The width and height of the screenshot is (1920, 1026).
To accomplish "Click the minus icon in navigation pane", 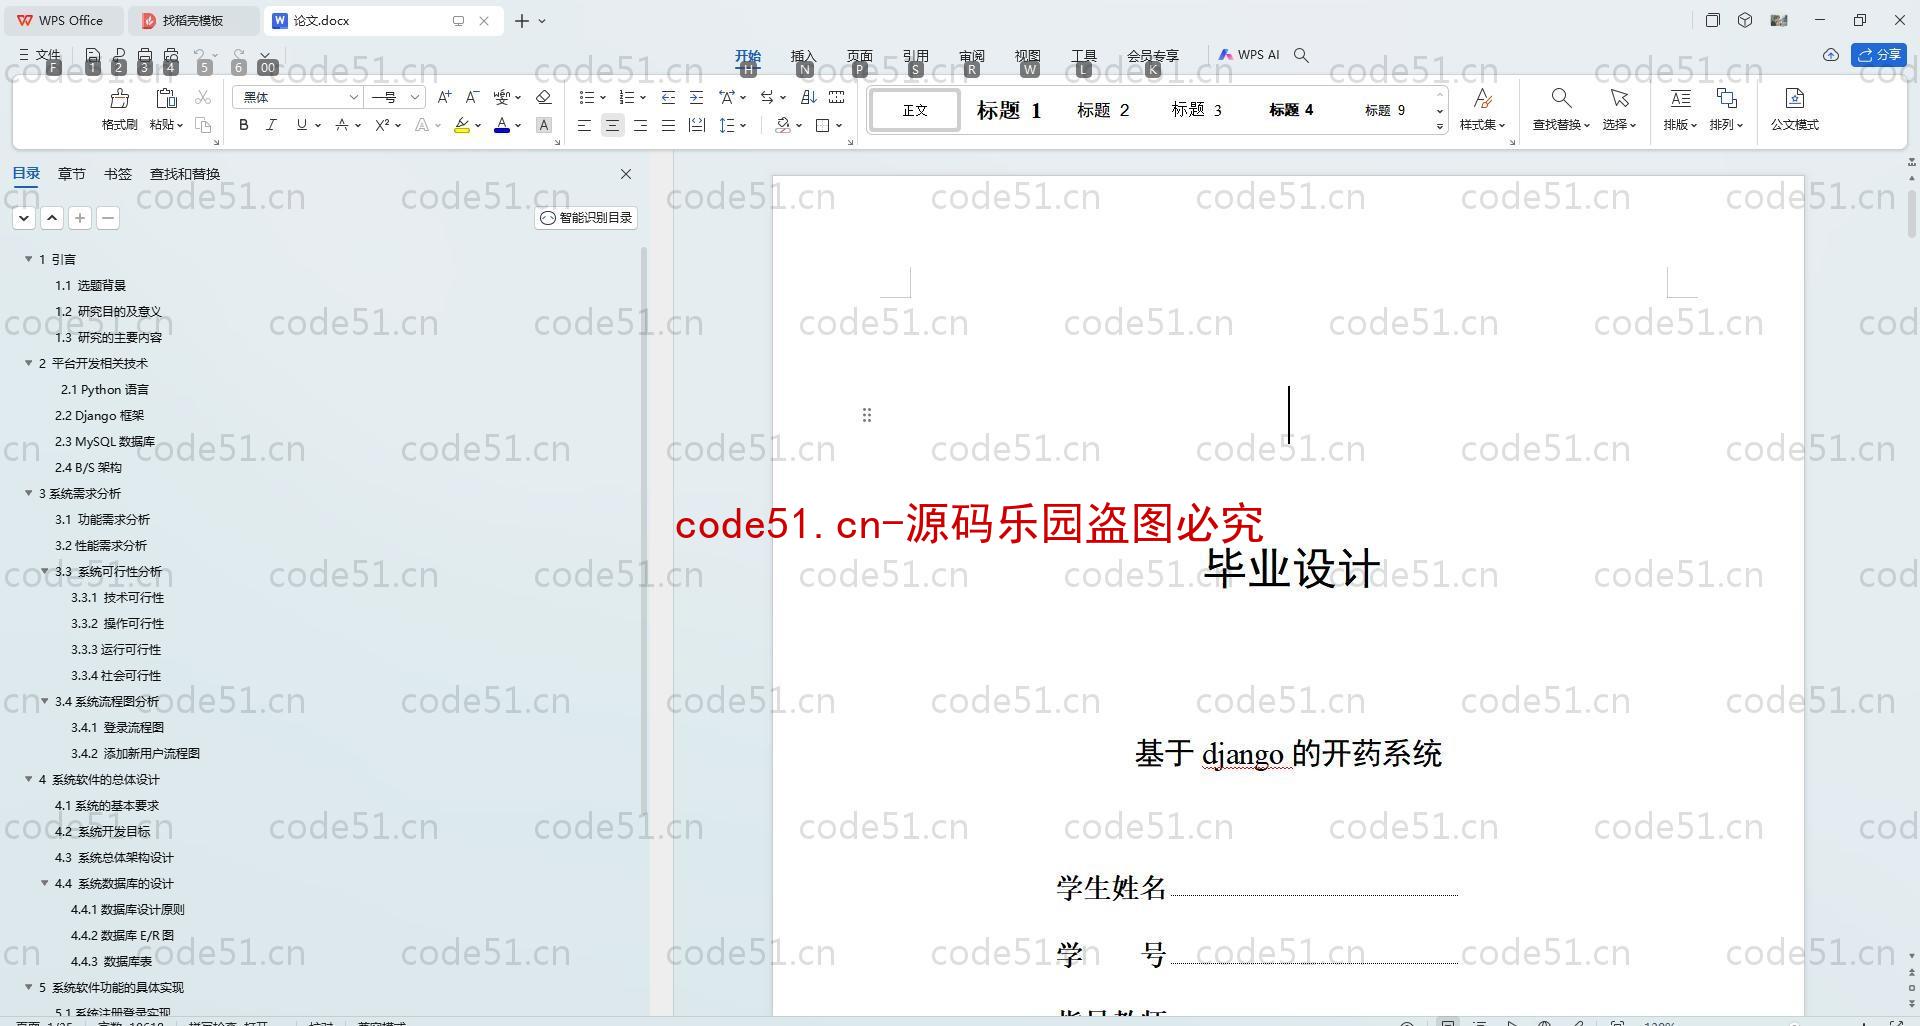I will [x=108, y=218].
